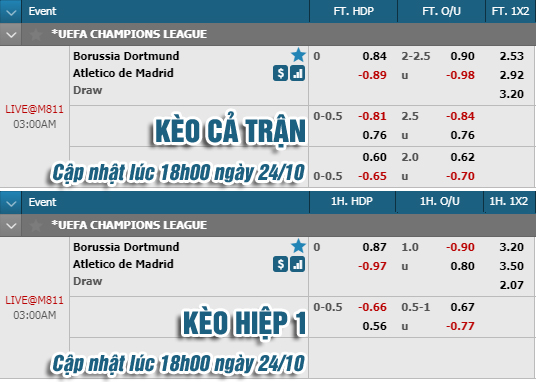This screenshot has height=382, width=536.
Task: Pick full-time under odds -0.98
Action: click(460, 75)
